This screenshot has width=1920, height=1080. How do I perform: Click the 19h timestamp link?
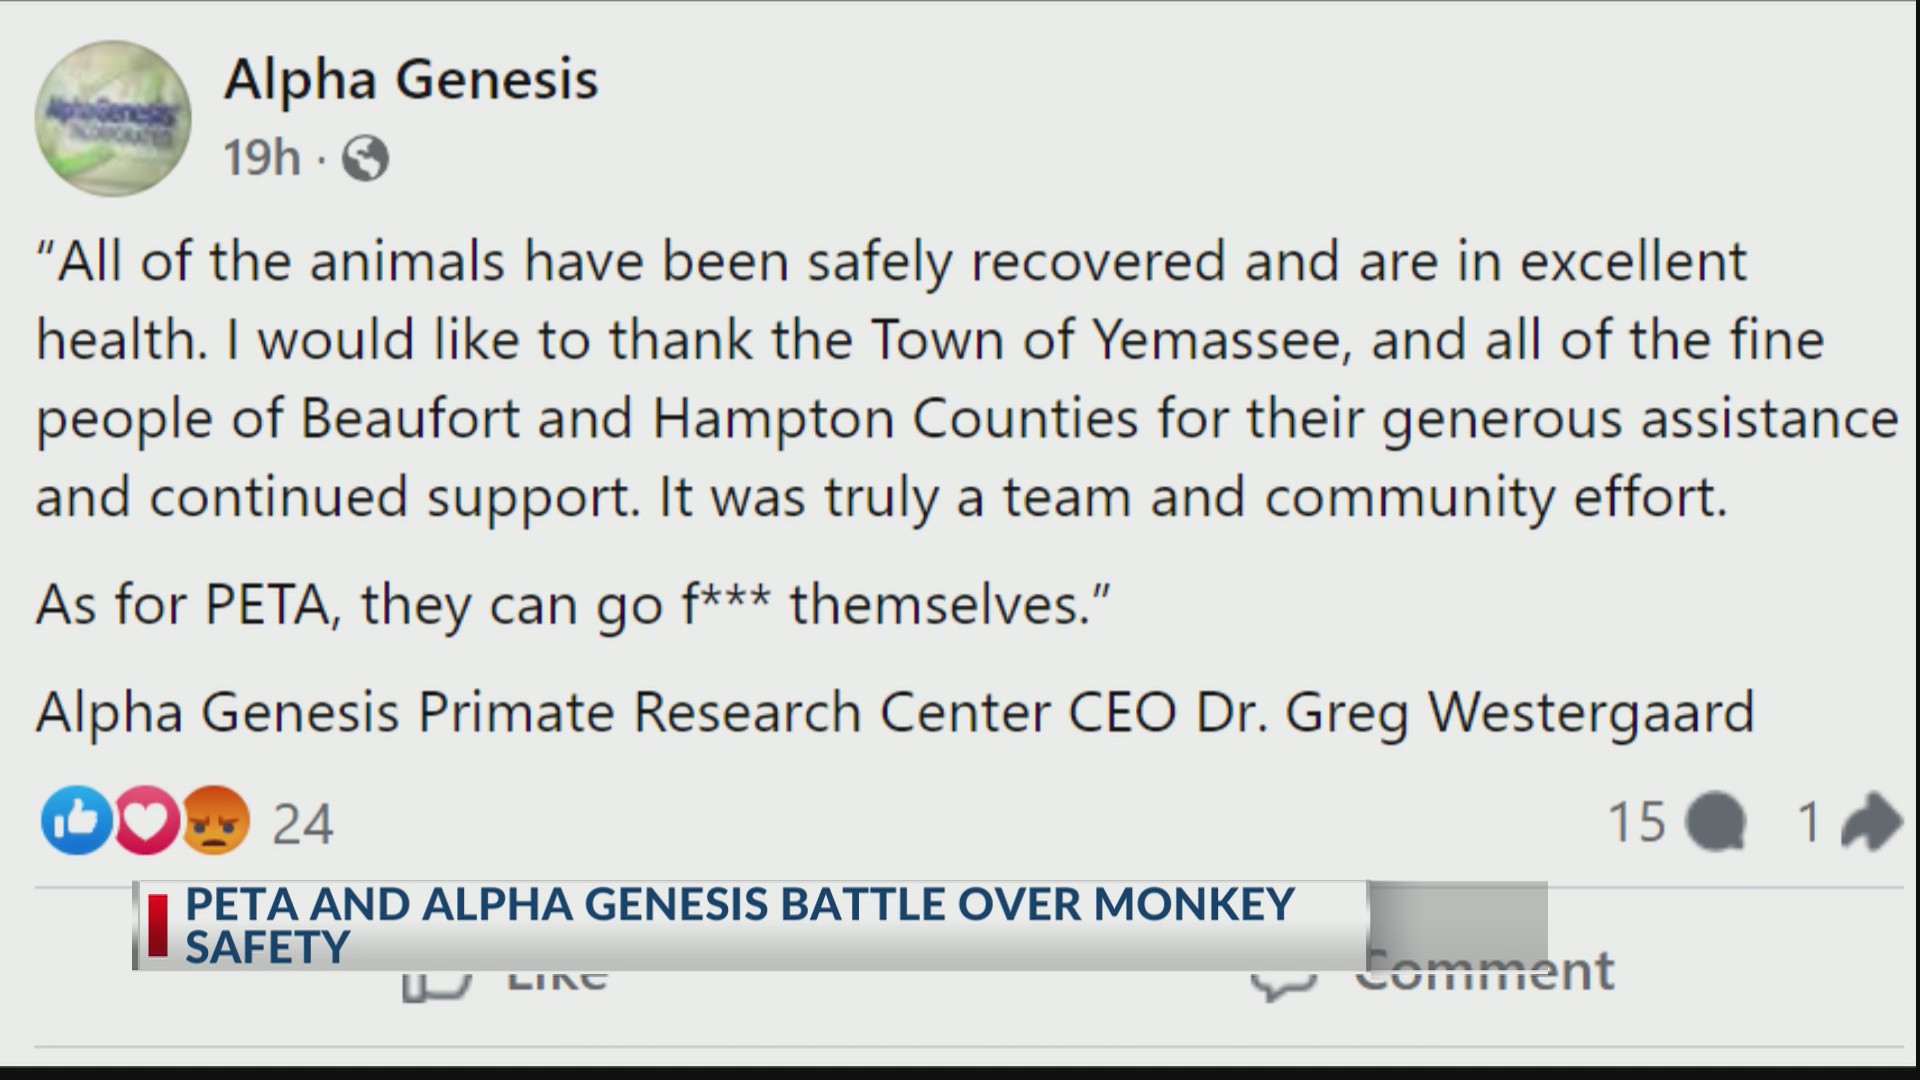click(262, 155)
